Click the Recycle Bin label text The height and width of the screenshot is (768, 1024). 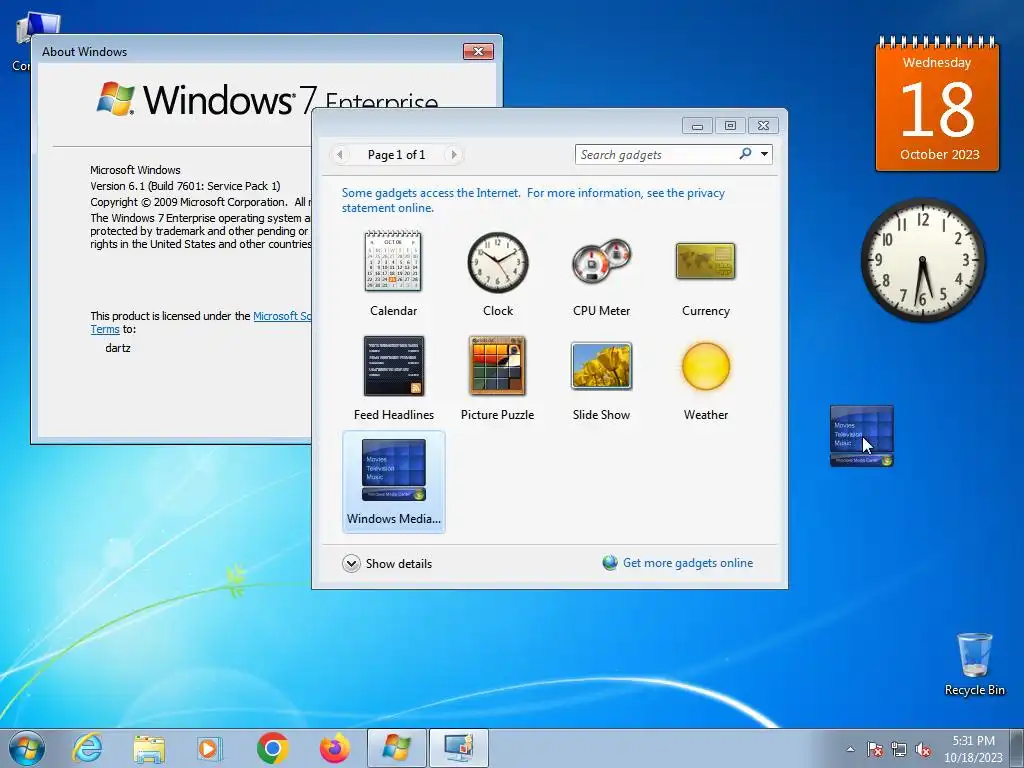click(x=974, y=690)
